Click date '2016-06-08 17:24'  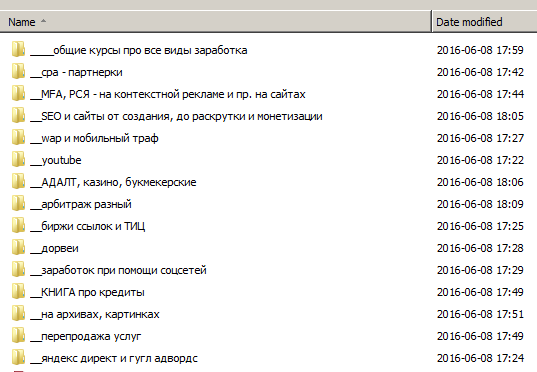tap(480, 358)
